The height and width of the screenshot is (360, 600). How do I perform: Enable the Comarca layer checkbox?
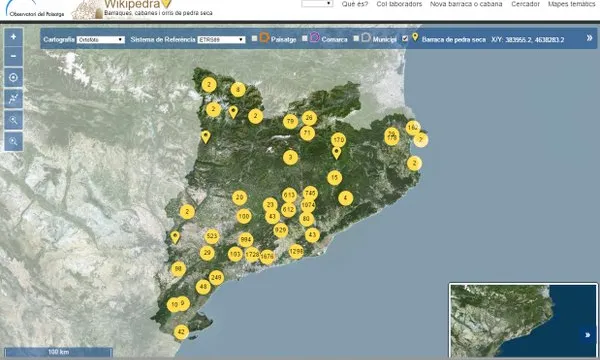pyautogui.click(x=305, y=39)
